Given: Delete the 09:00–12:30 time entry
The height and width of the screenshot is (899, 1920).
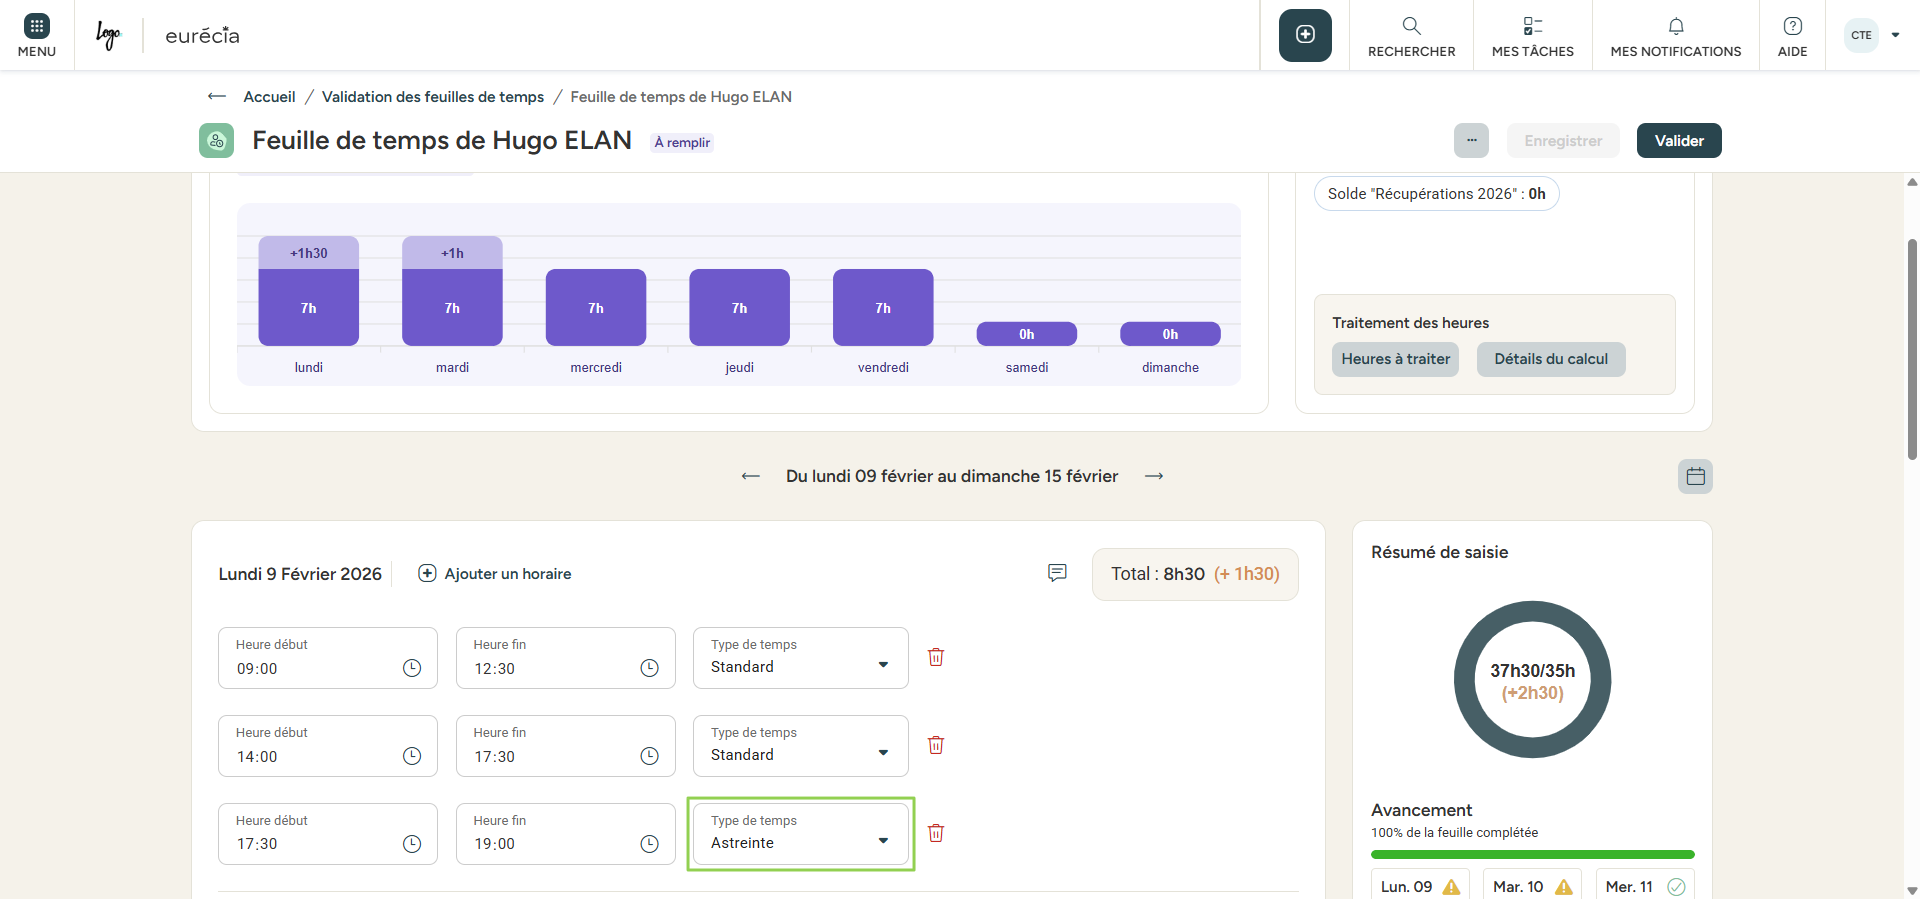Looking at the screenshot, I should tap(936, 657).
